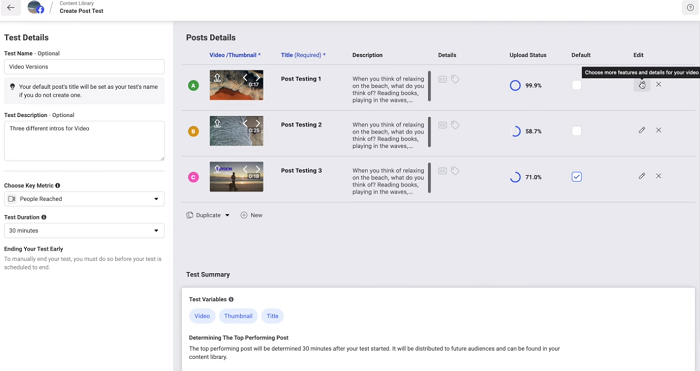700x371 pixels.
Task: Click the Post Testing 2 title
Action: 301,125
